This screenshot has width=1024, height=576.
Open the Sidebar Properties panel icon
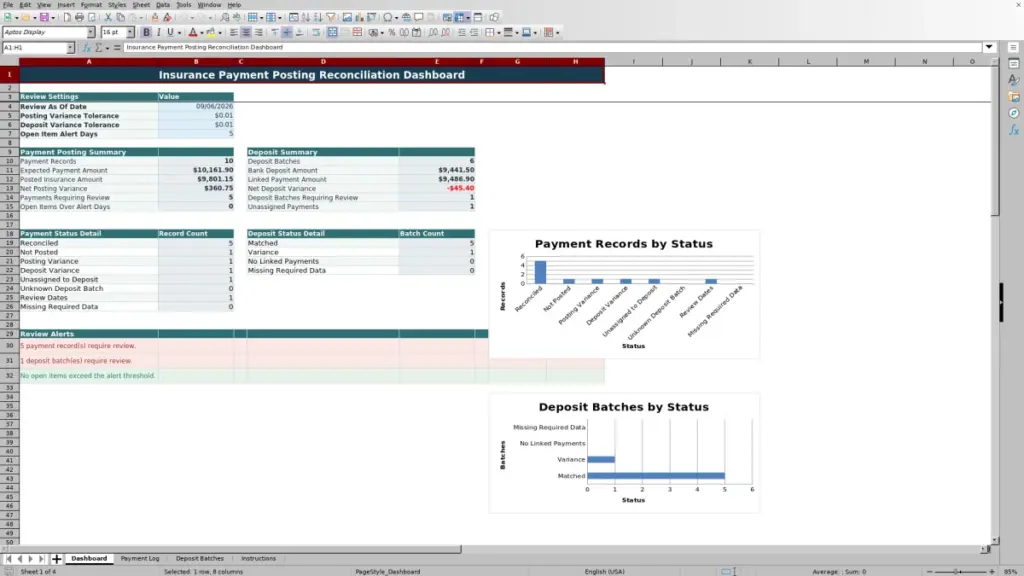tap(1014, 64)
